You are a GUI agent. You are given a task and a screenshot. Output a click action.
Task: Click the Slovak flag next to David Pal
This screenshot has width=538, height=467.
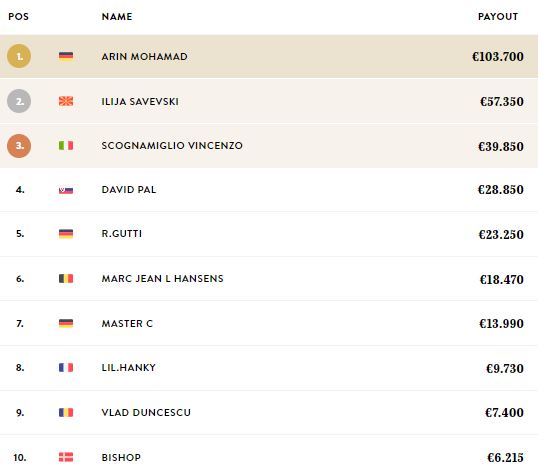pyautogui.click(x=66, y=190)
